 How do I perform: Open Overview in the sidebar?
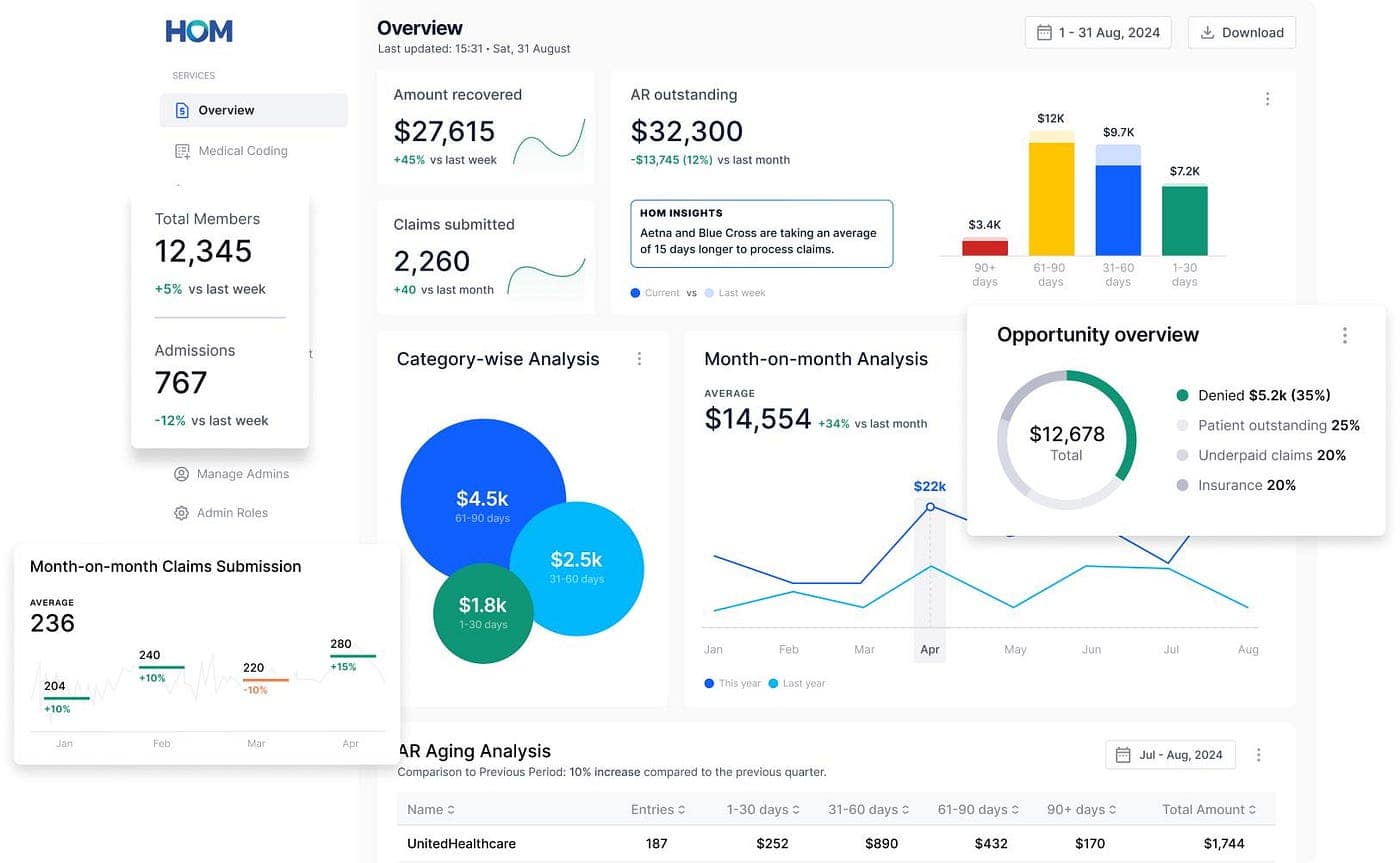(254, 110)
